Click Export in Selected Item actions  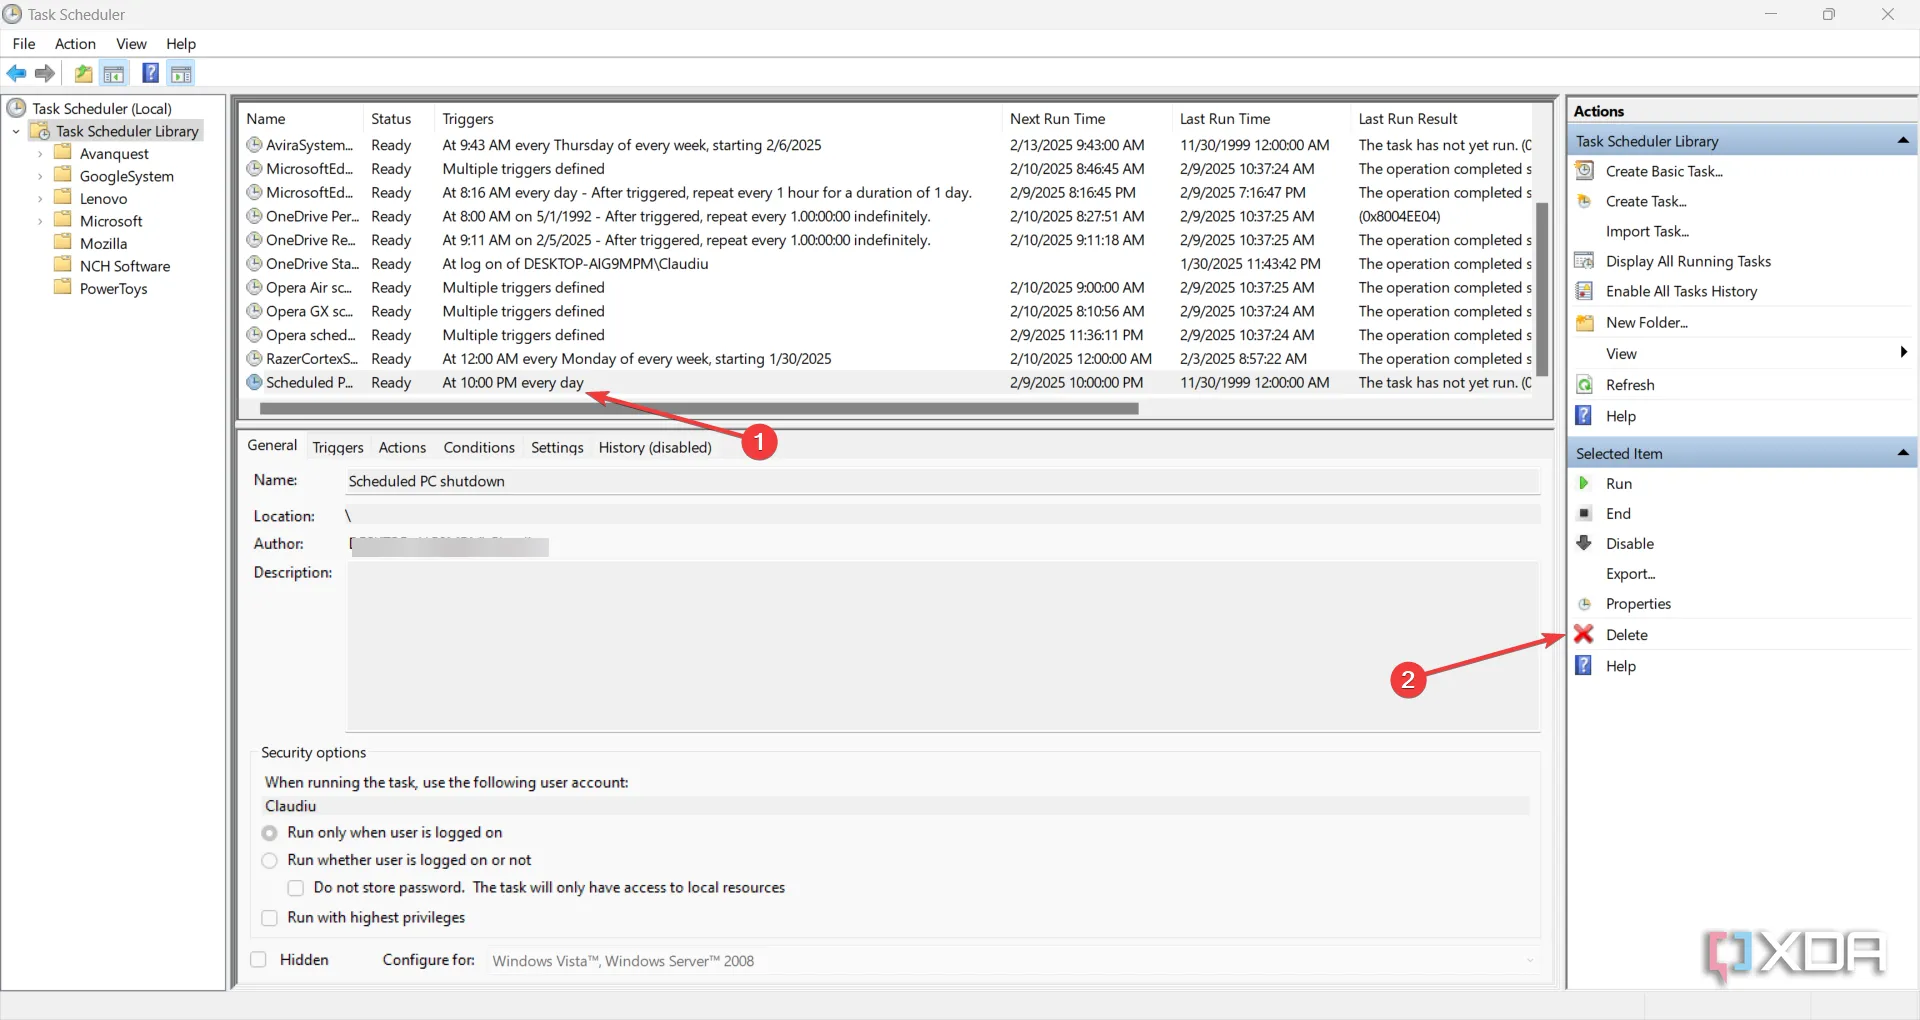(1630, 574)
